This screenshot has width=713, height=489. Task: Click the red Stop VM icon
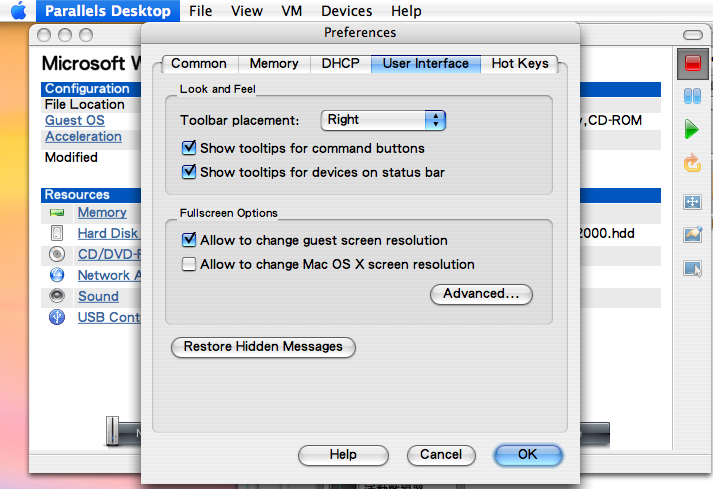click(x=693, y=63)
